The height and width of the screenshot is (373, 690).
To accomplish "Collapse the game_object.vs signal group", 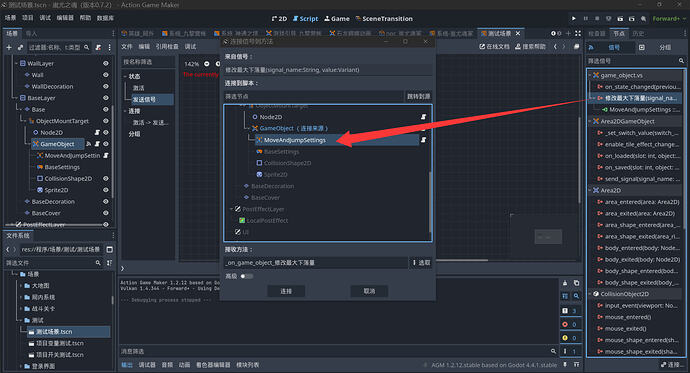I will coord(590,75).
